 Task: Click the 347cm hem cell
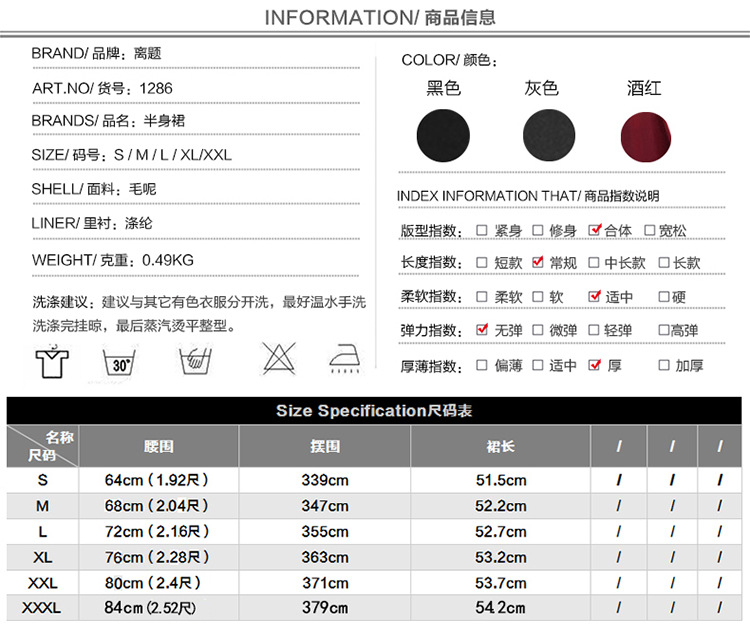[325, 505]
